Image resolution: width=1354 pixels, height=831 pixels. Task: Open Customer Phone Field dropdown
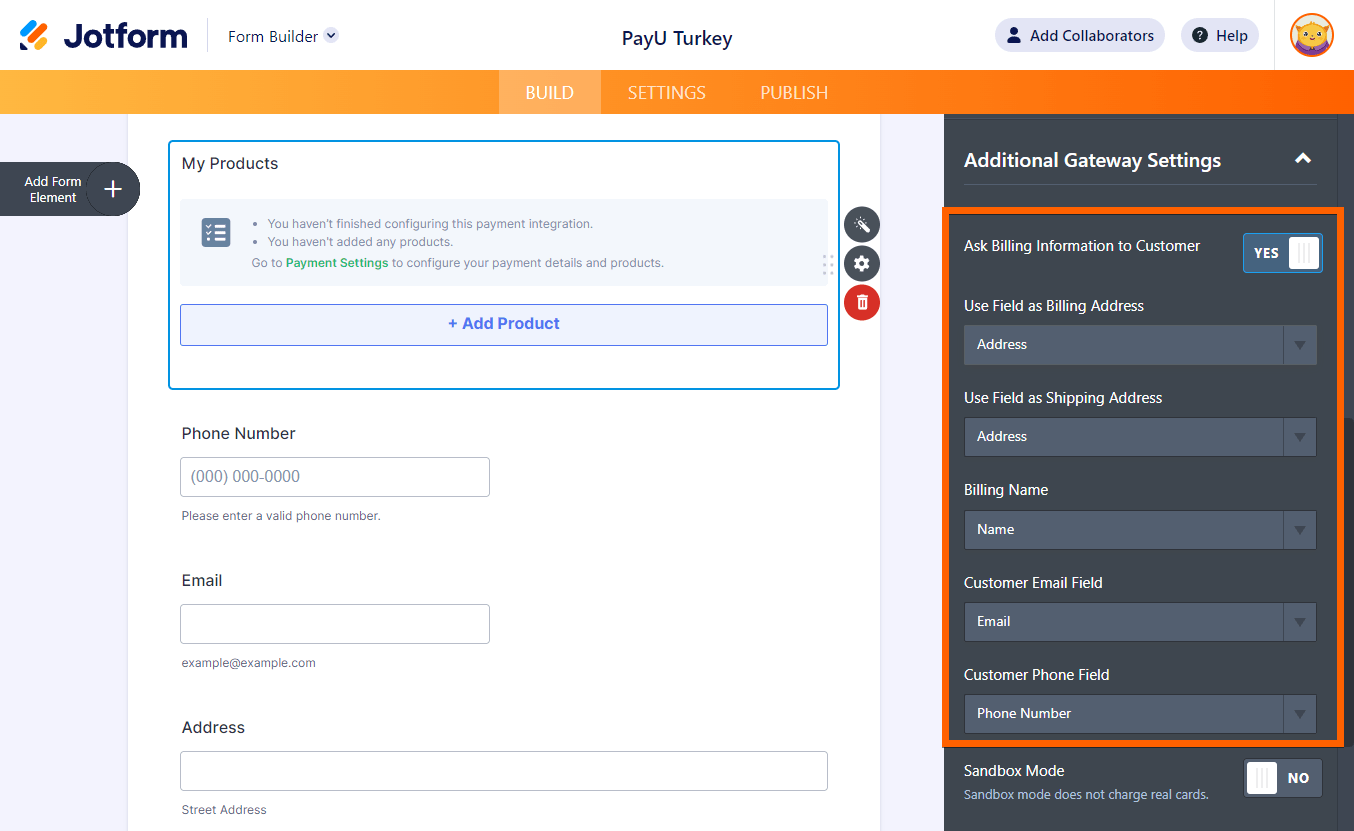tap(1140, 714)
